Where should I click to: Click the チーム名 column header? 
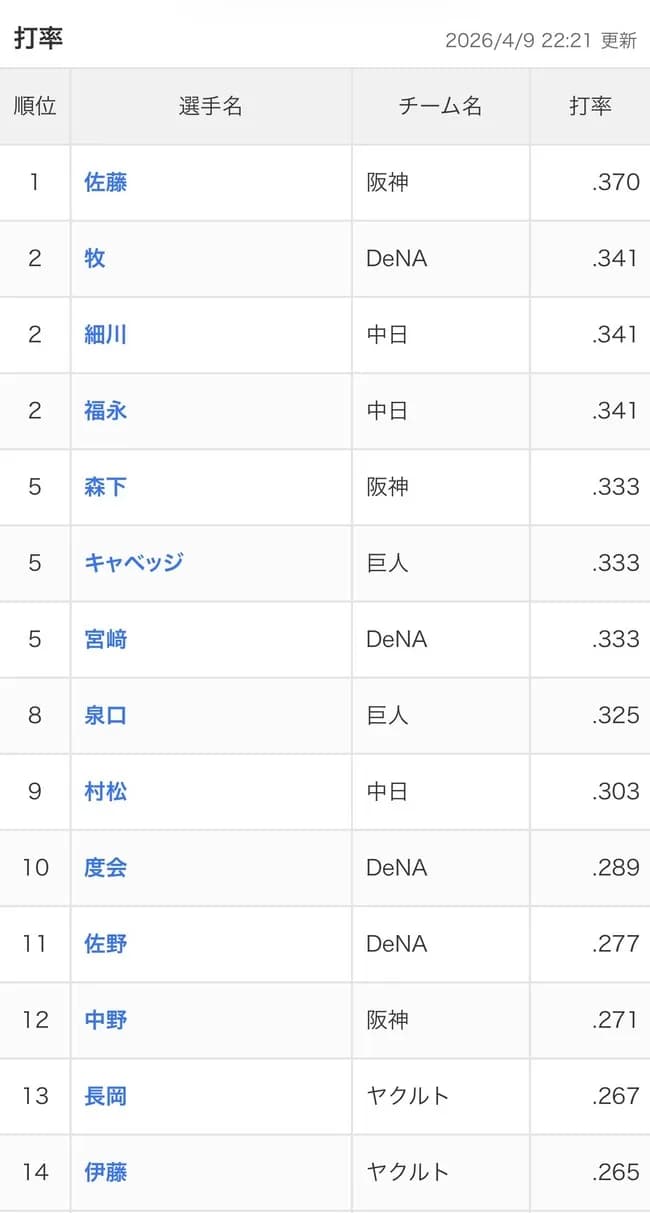click(440, 106)
